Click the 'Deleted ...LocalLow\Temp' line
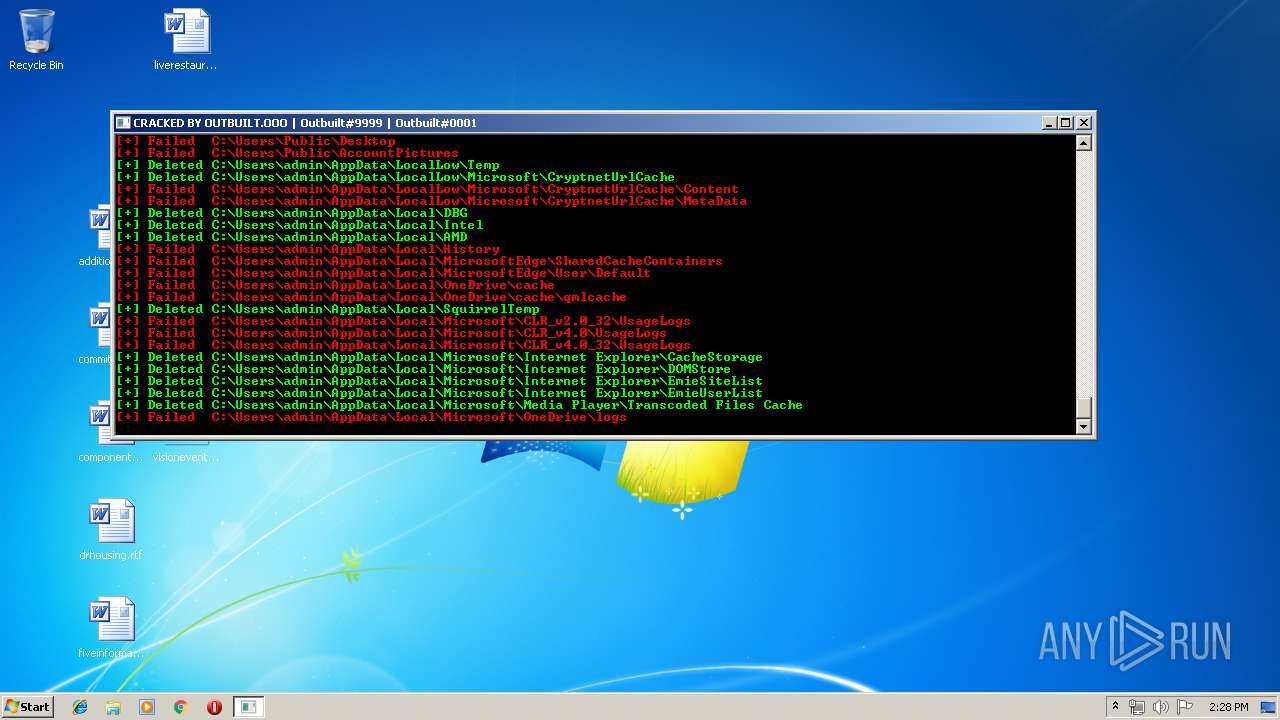Screen dimensions: 1280x720 (x=308, y=165)
